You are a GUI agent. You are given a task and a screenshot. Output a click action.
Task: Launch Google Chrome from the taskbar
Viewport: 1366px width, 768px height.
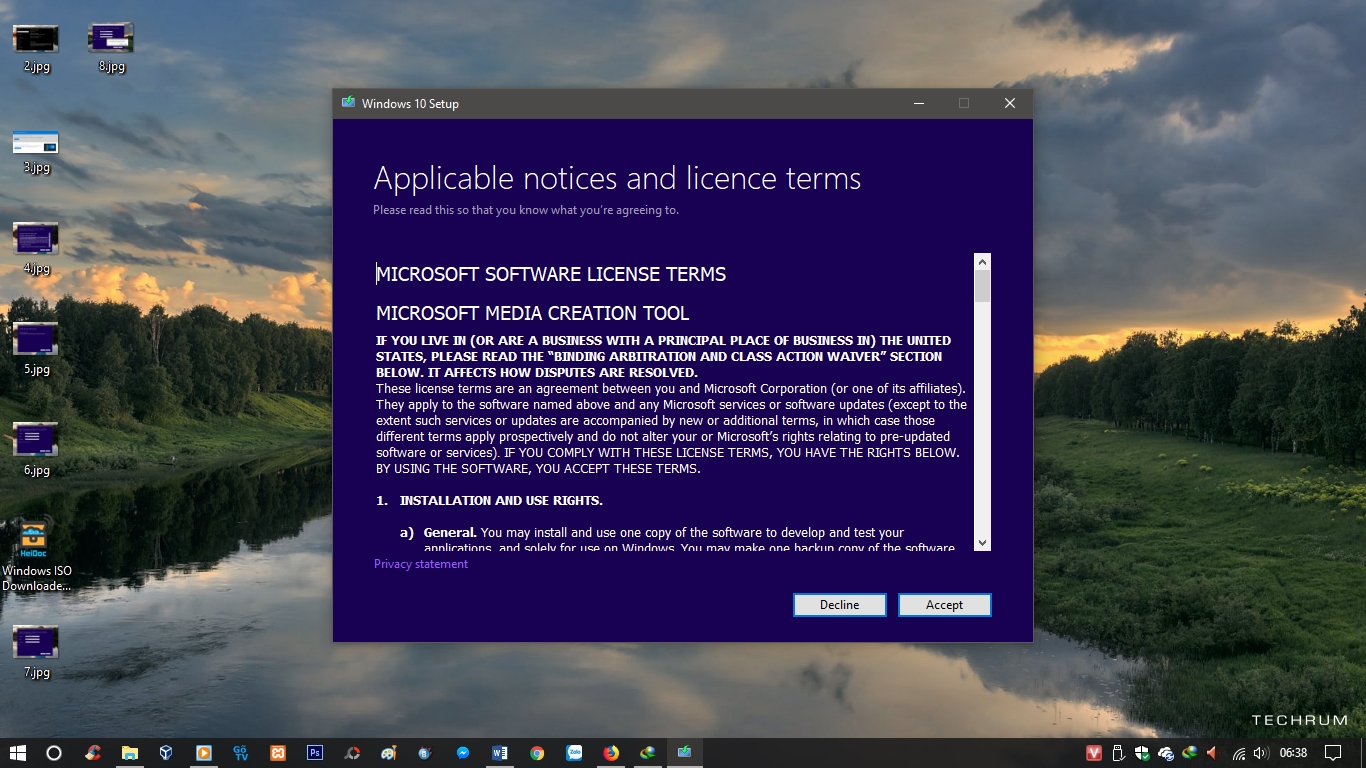coord(537,753)
